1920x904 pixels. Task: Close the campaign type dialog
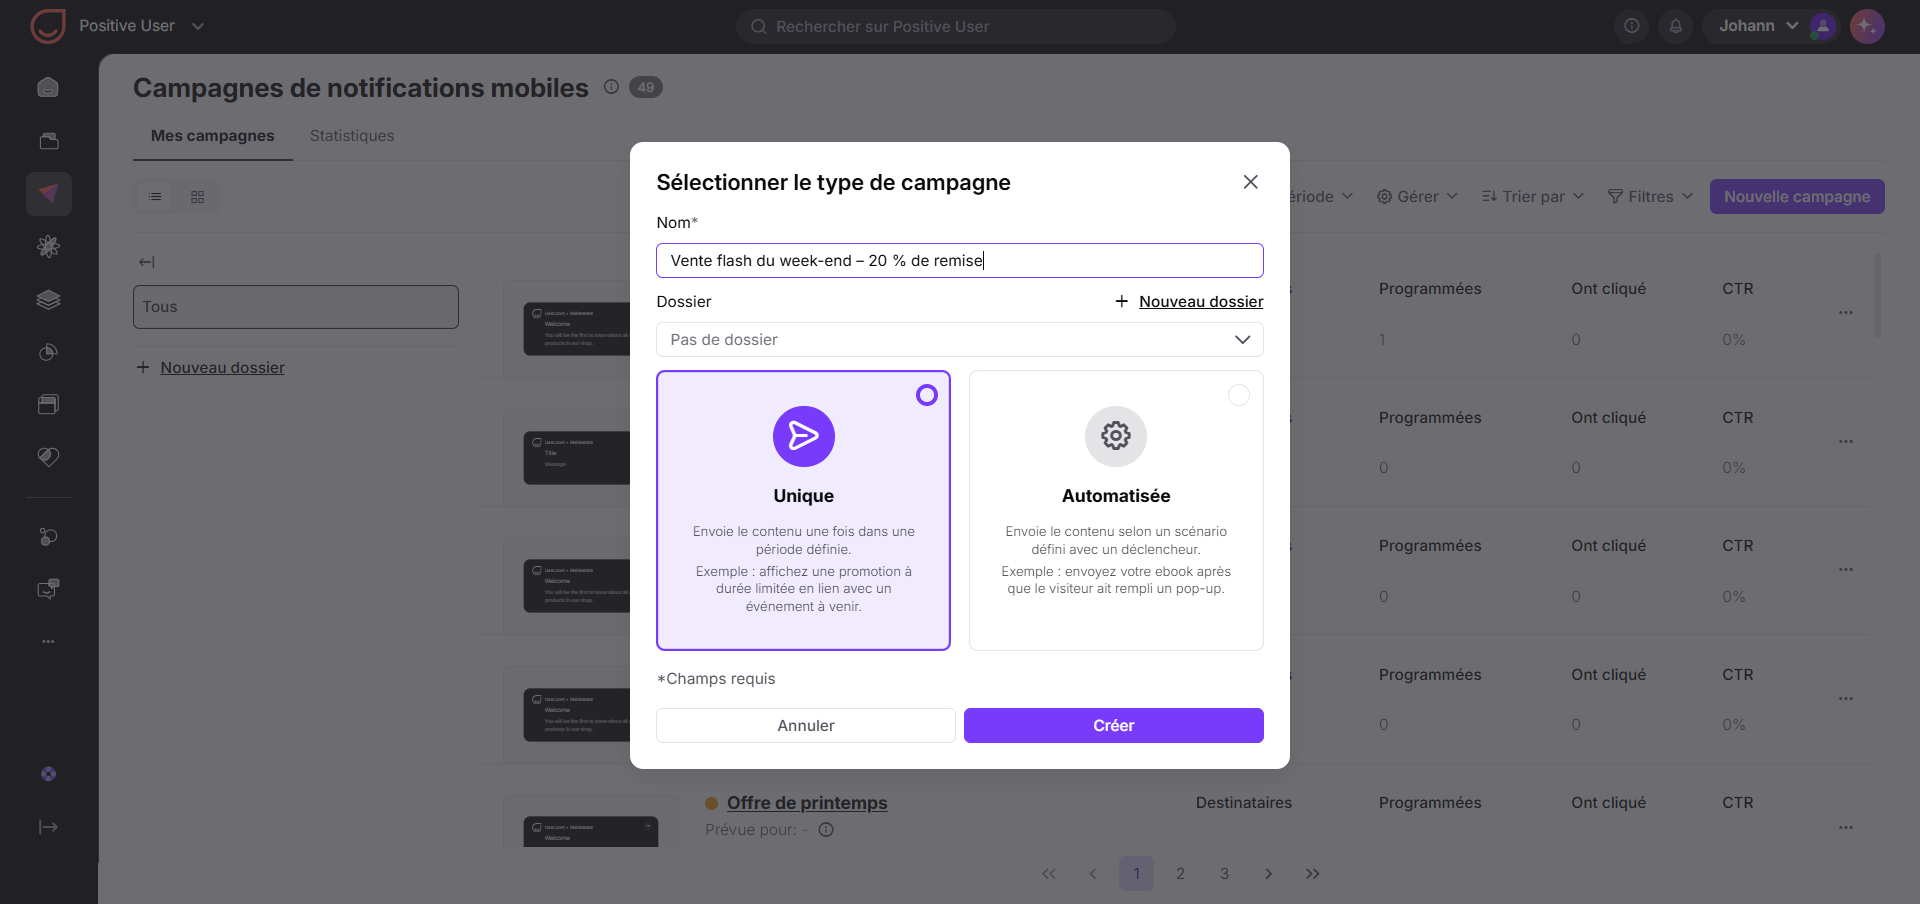1250,182
